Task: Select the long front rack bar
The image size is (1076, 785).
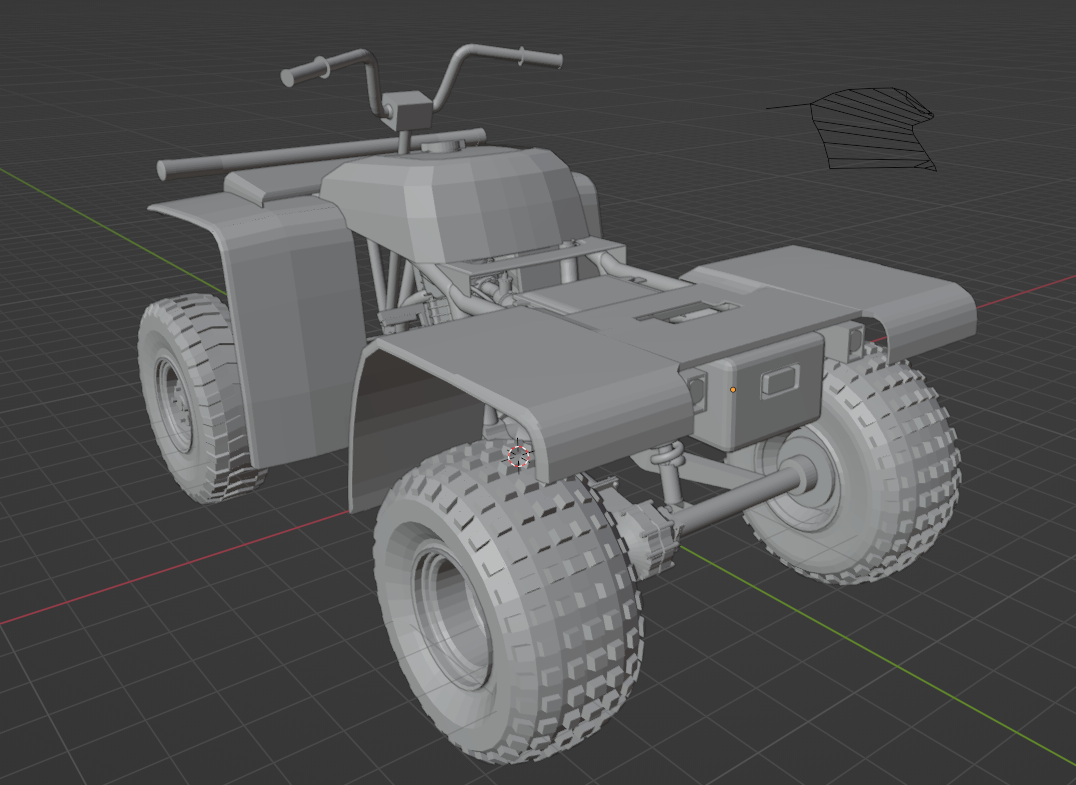Action: tap(319, 152)
